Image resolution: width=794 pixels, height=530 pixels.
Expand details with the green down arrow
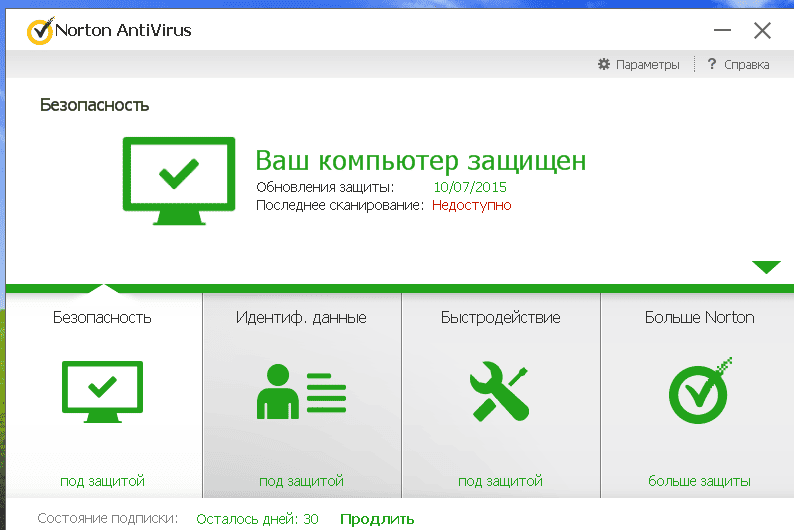click(x=766, y=267)
